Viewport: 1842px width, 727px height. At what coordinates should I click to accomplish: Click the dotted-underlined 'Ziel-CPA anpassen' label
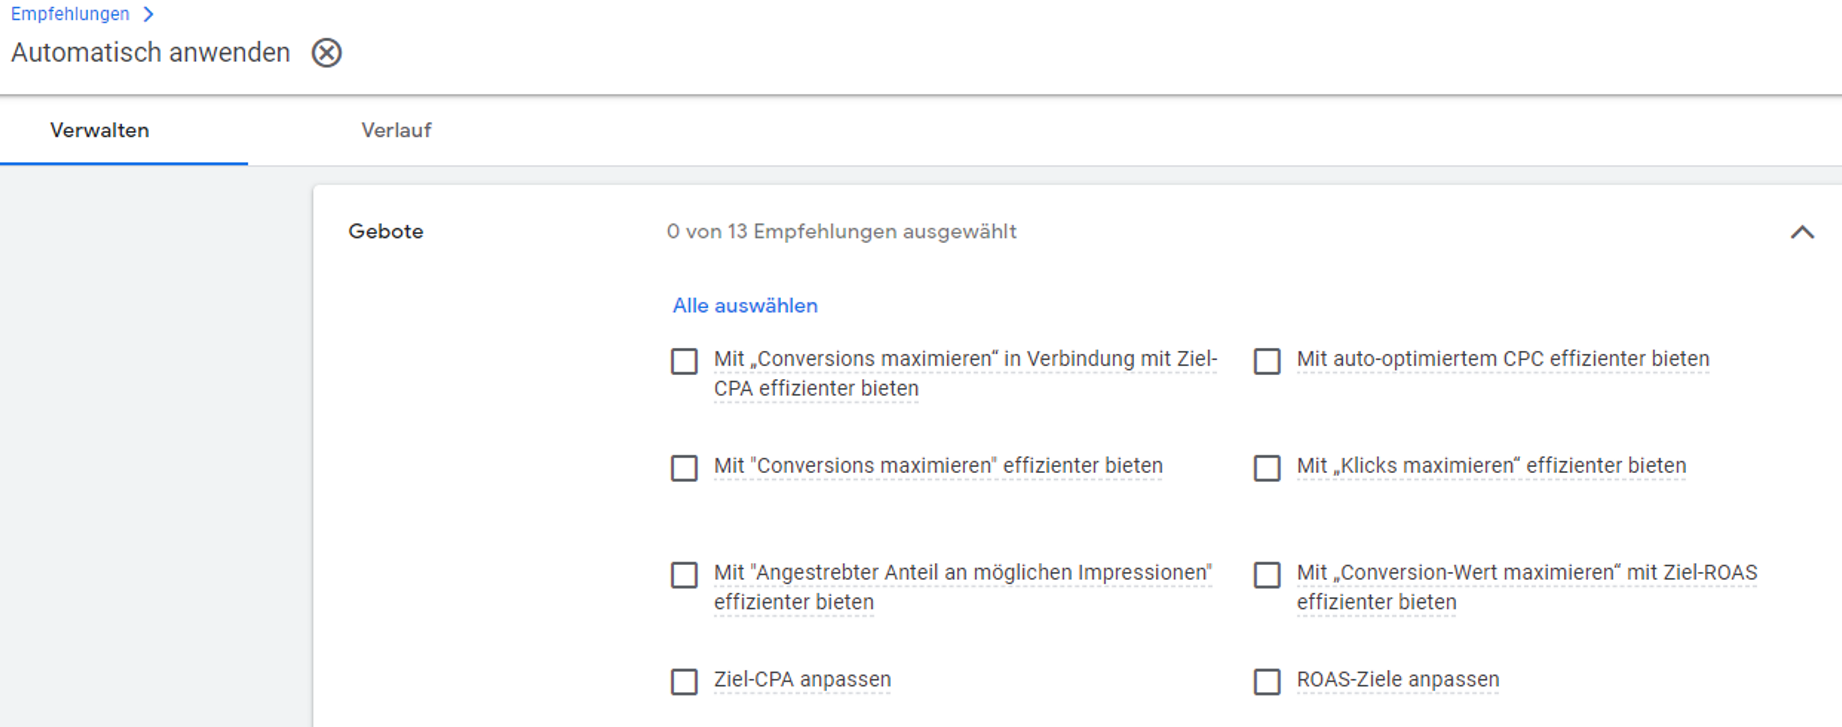coord(802,680)
